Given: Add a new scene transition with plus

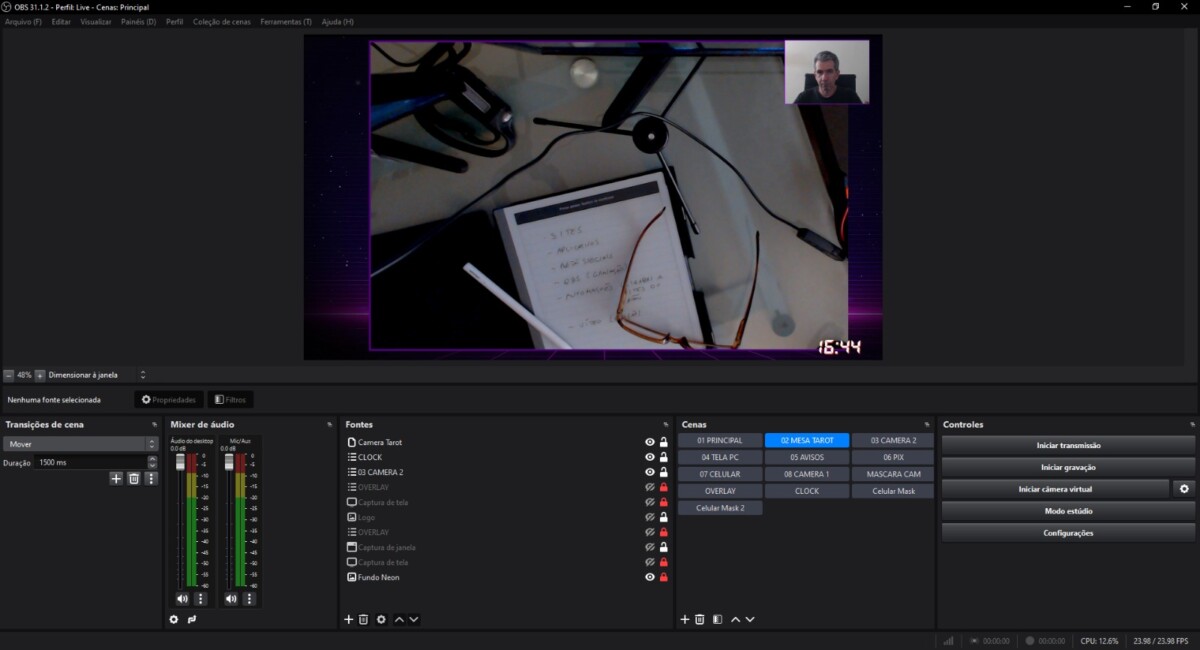Looking at the screenshot, I should point(116,479).
